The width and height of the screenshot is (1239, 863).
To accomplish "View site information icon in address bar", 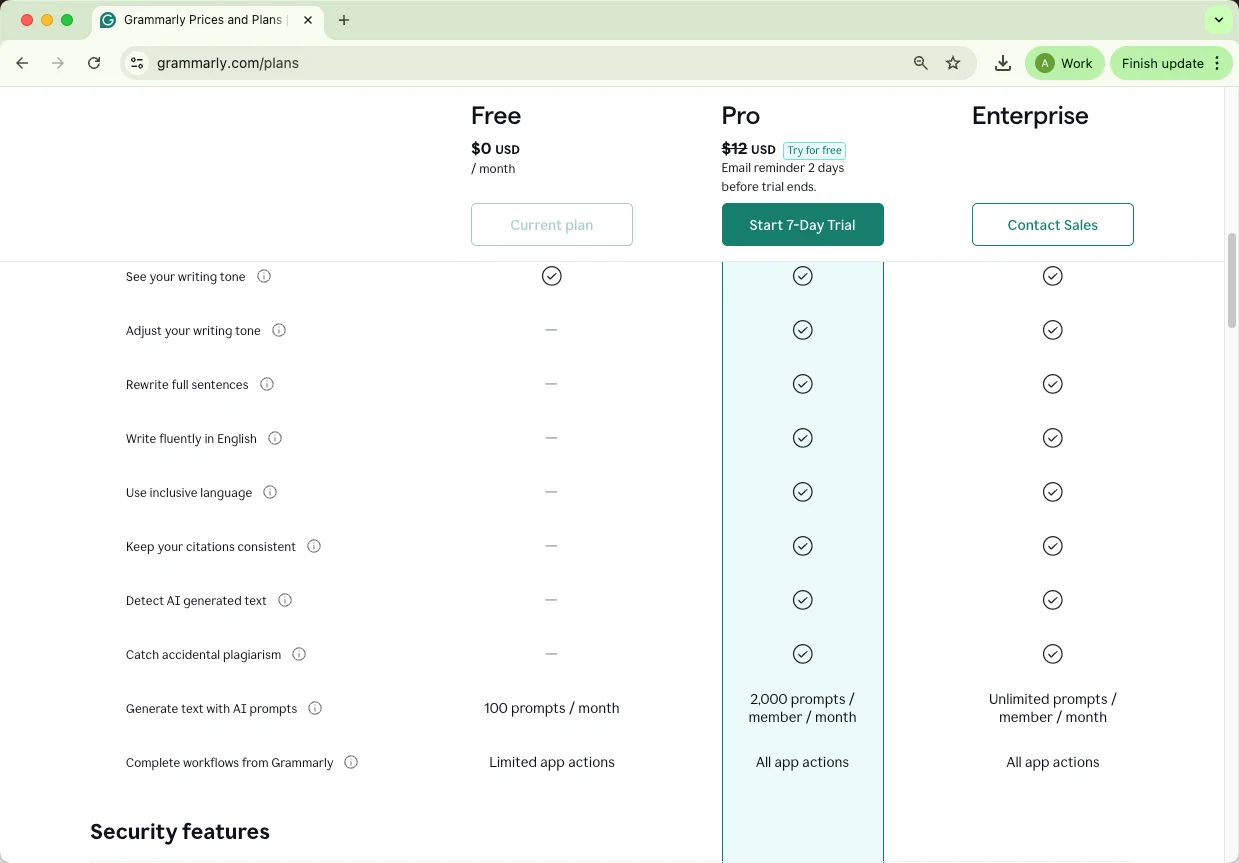I will pos(138,63).
